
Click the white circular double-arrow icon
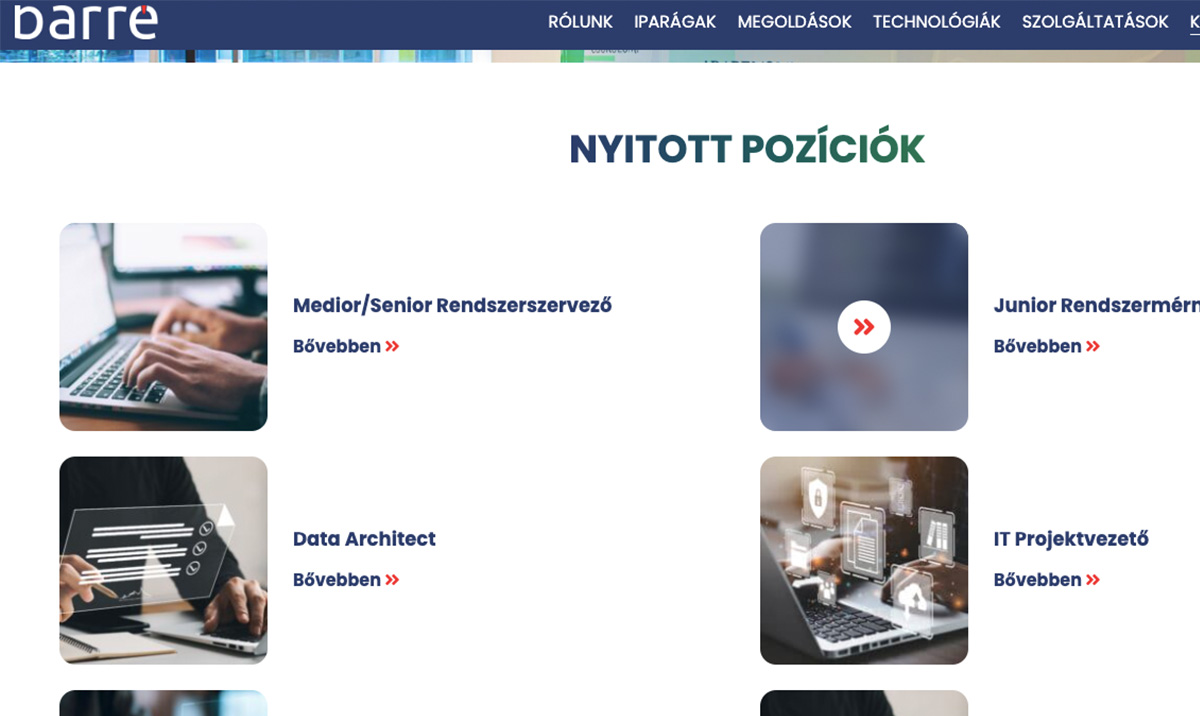pos(864,327)
